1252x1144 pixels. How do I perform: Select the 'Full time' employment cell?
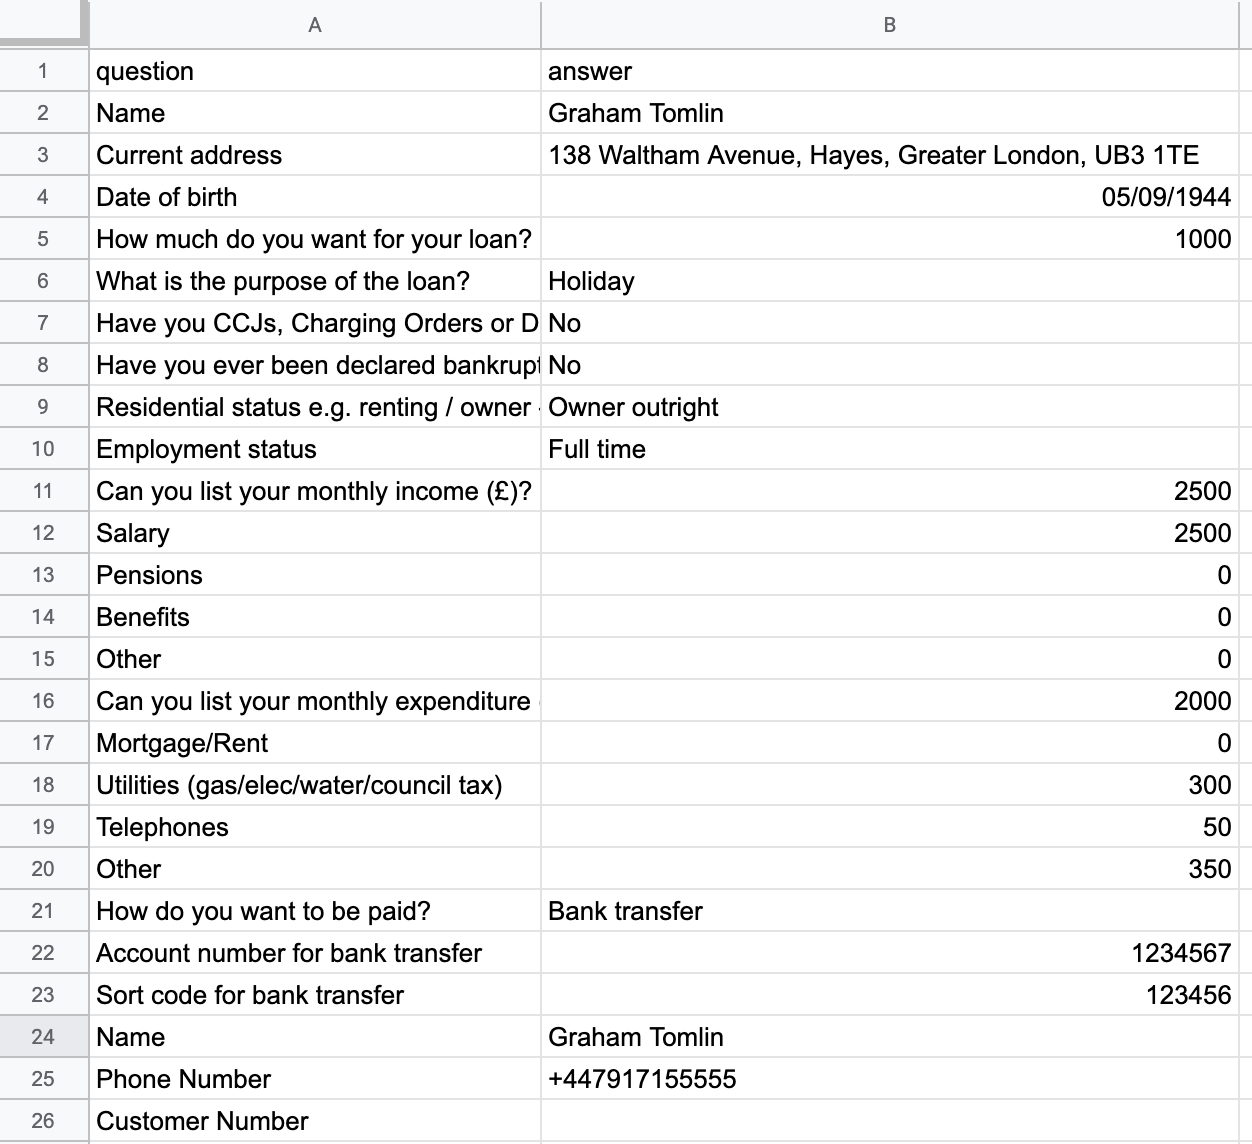point(889,449)
